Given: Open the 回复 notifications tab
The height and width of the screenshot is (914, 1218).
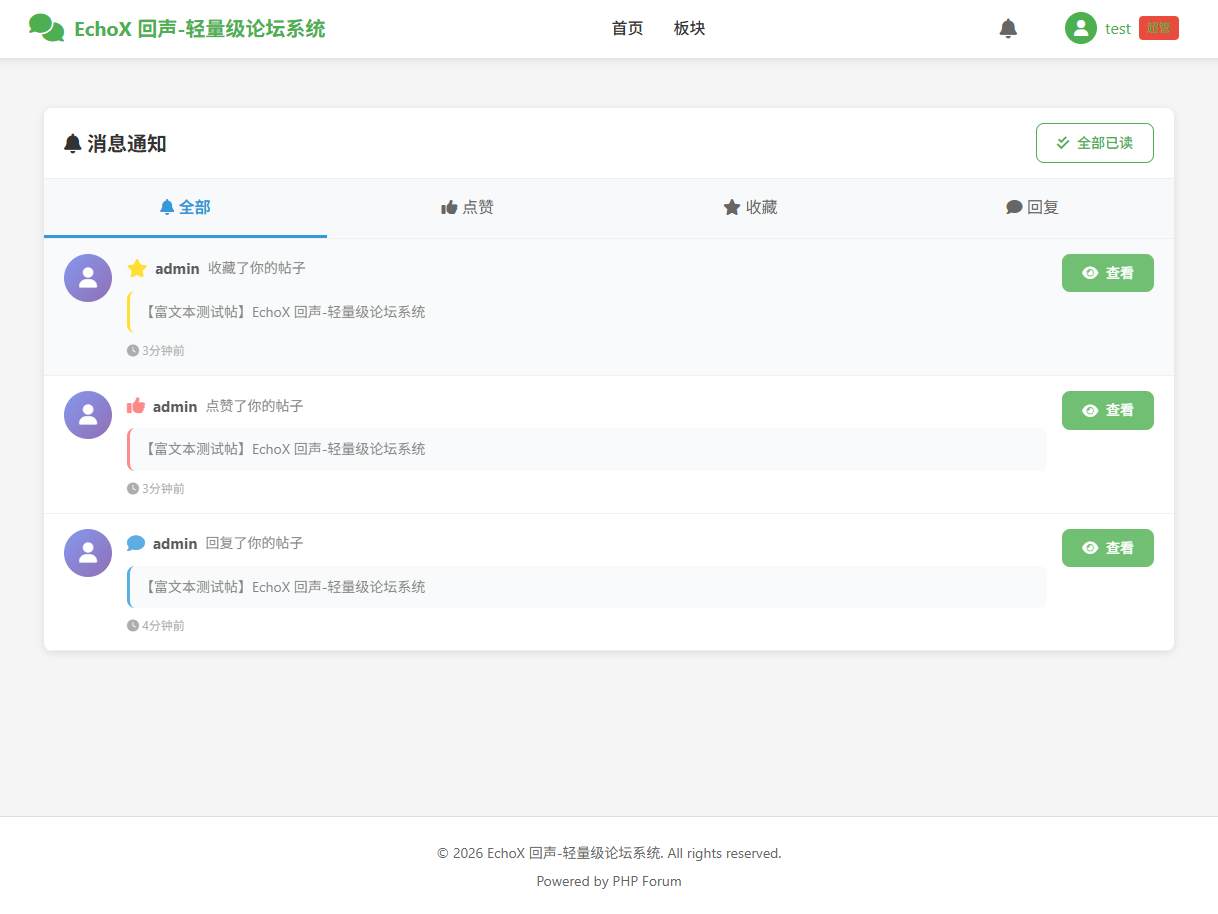Looking at the screenshot, I should pyautogui.click(x=1032, y=207).
